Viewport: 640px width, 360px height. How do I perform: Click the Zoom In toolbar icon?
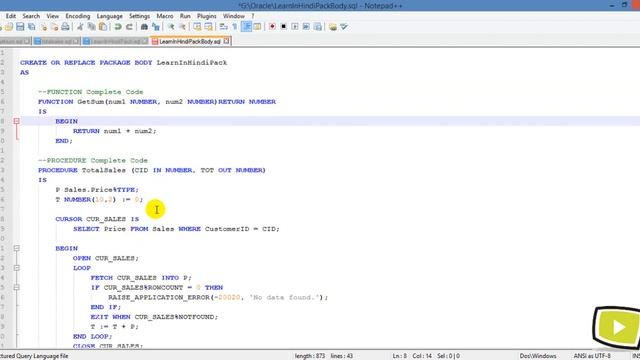tap(171, 27)
